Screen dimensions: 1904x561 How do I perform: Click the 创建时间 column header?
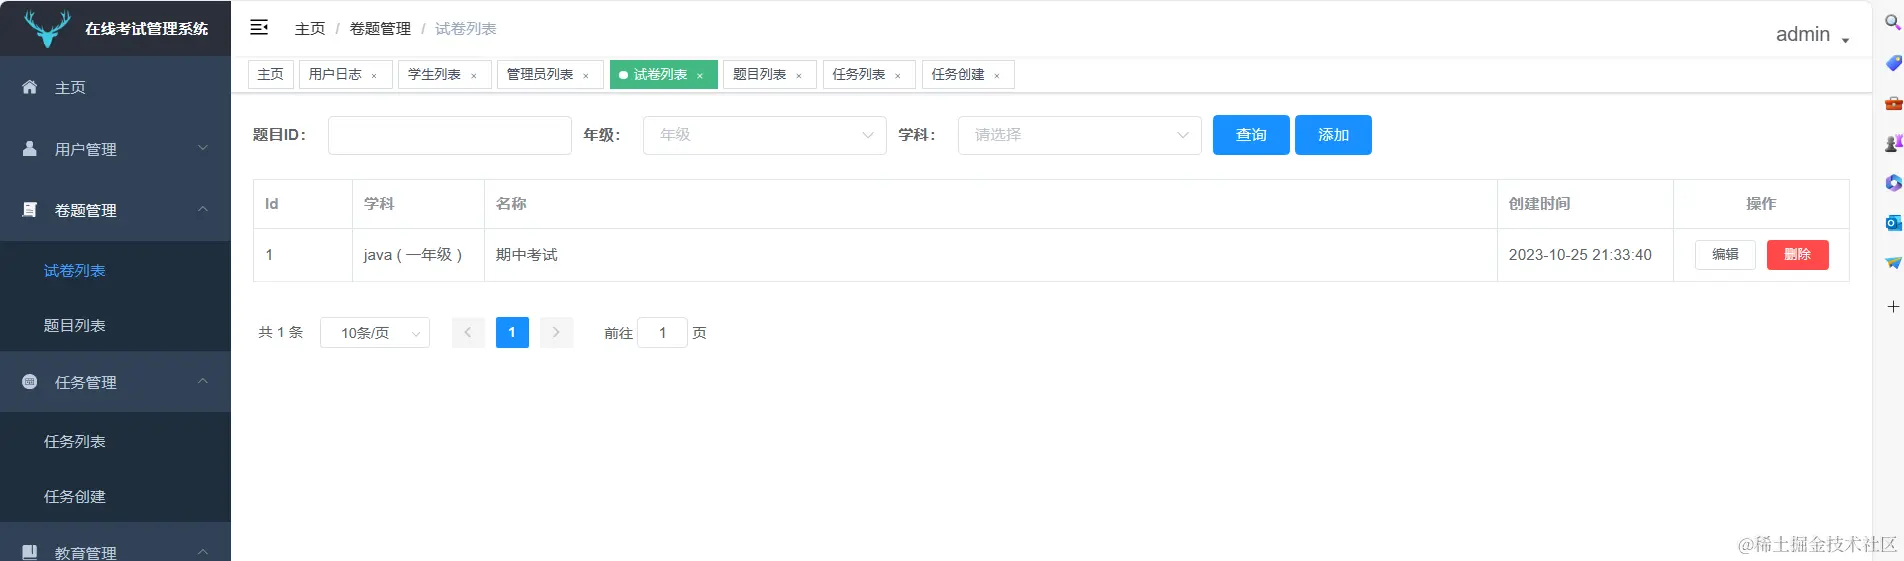tap(1585, 204)
